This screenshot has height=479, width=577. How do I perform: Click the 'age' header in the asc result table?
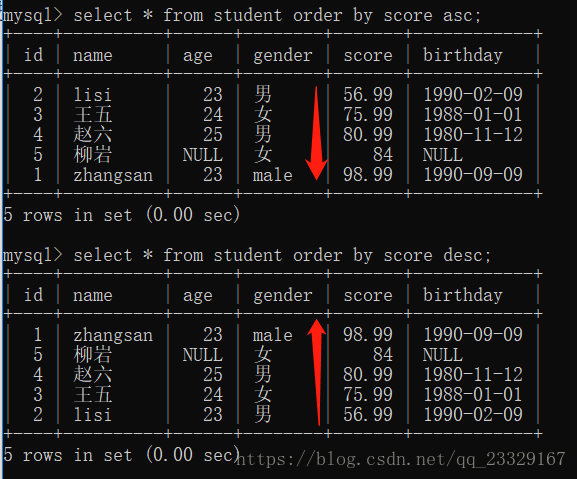click(198, 57)
